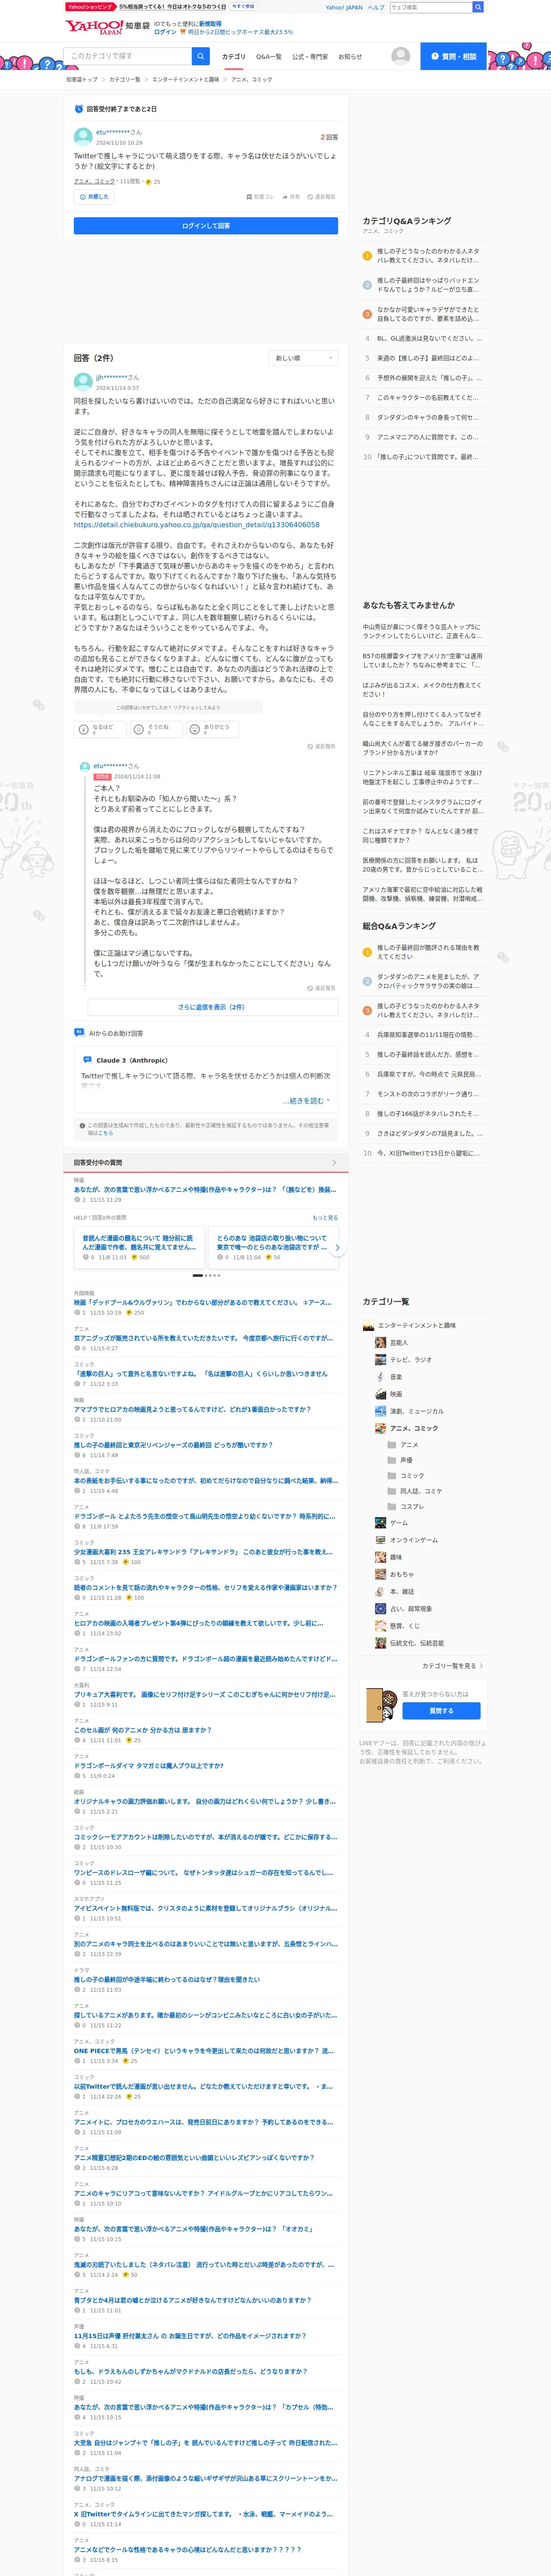Click the ありがとう reaction face
The image size is (551, 2576).
pyautogui.click(x=195, y=729)
